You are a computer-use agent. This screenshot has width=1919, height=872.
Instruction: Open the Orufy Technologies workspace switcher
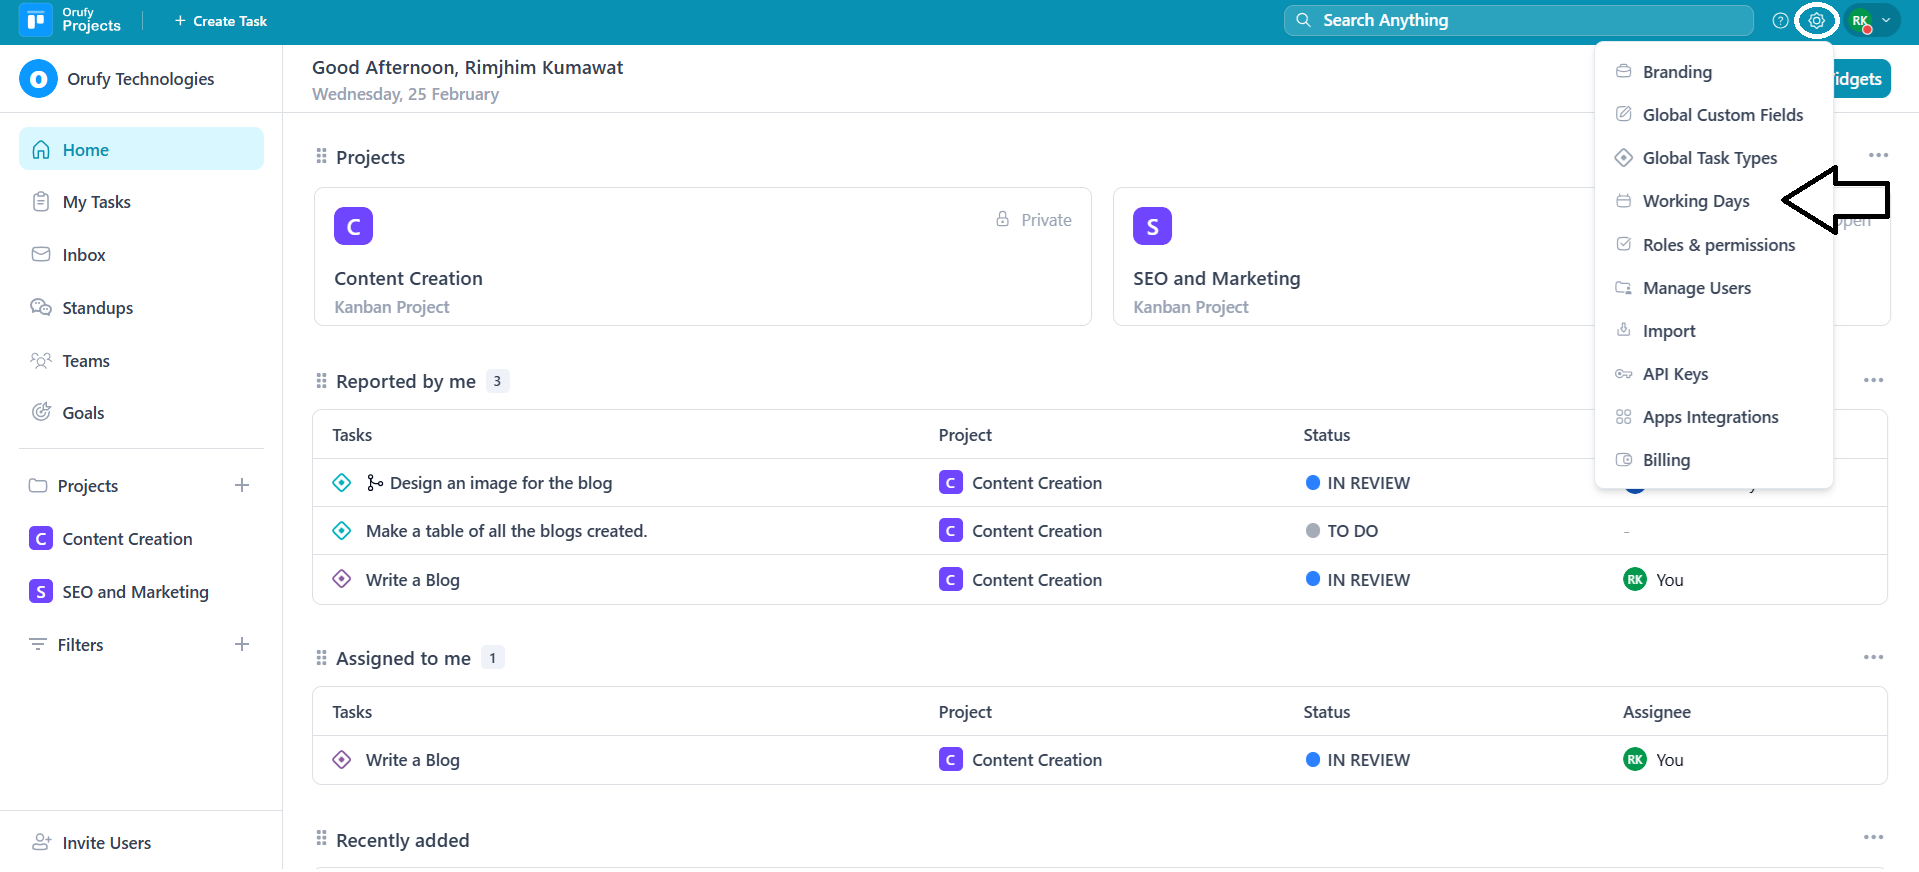coord(118,79)
